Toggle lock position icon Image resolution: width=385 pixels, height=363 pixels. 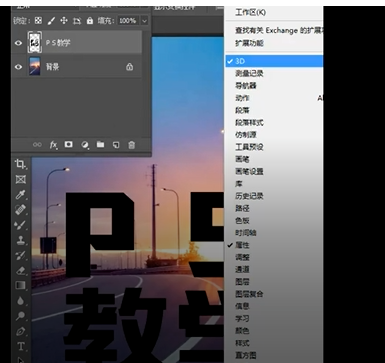pos(64,21)
